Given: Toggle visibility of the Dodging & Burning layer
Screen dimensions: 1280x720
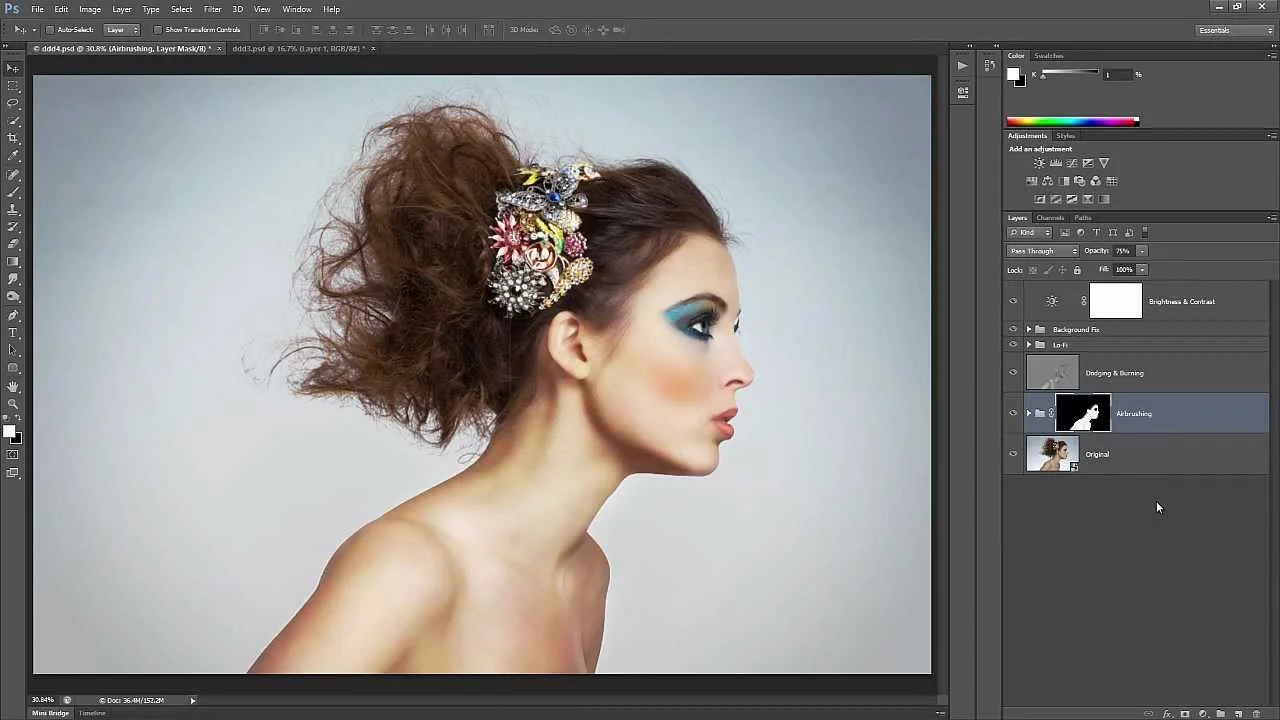Looking at the screenshot, I should click(1013, 372).
